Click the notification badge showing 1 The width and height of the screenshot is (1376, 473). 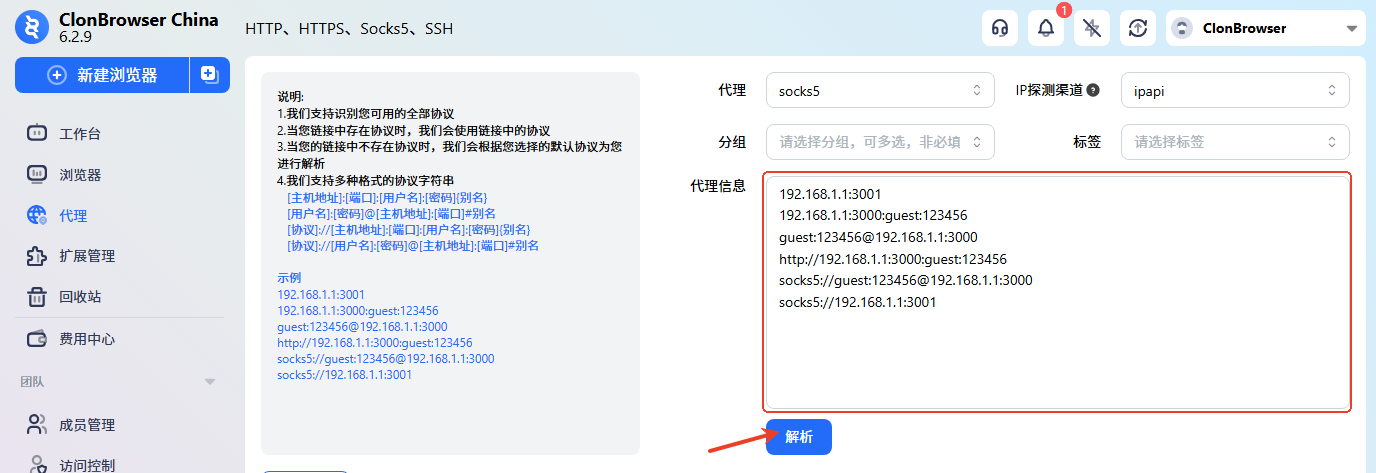tap(1064, 10)
